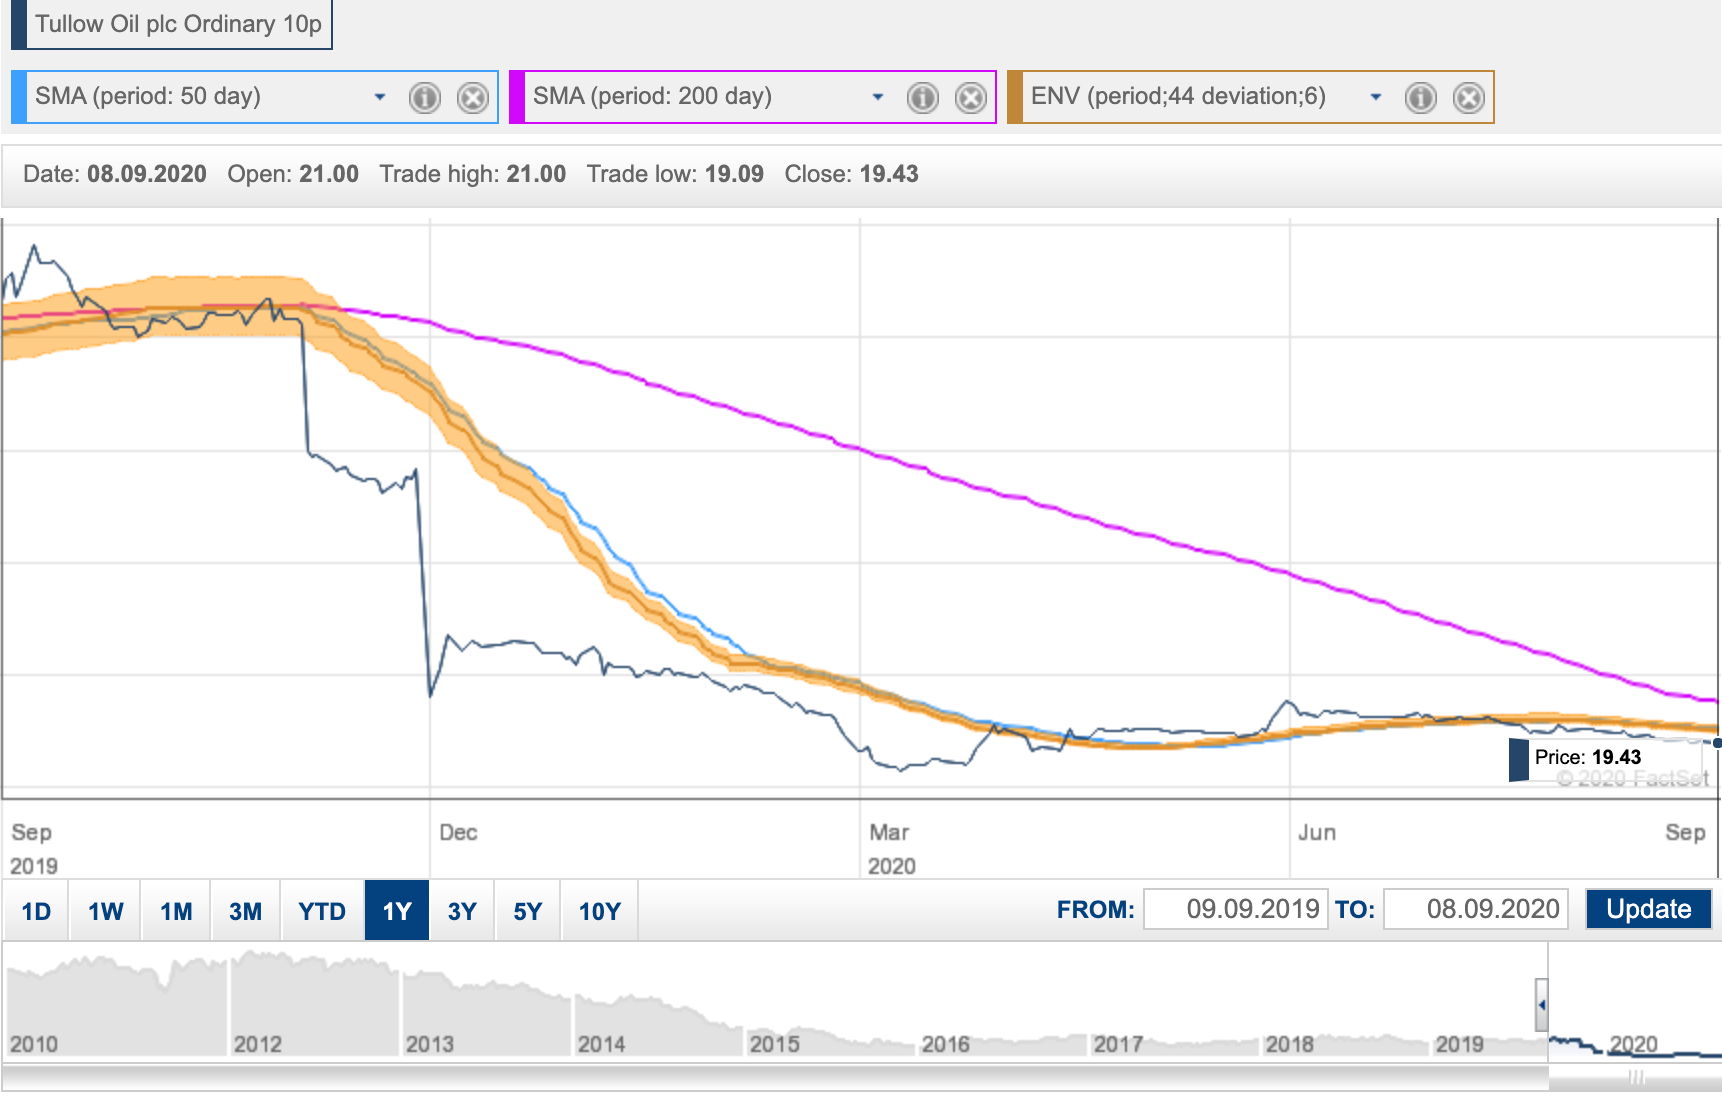The height and width of the screenshot is (1104, 1722).
Task: Remove the ENV envelope indicator
Action: (1469, 98)
